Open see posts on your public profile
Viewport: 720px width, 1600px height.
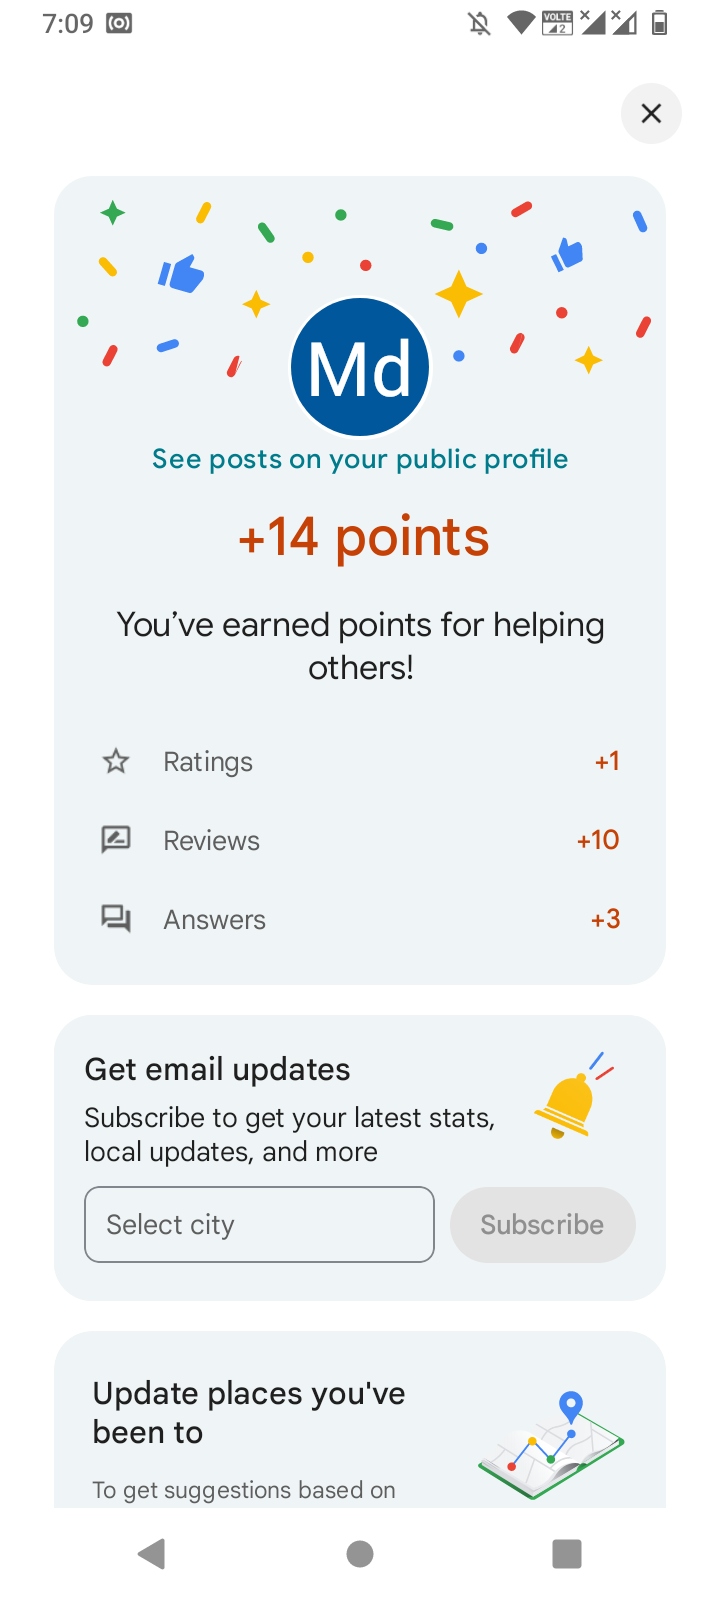coord(360,459)
